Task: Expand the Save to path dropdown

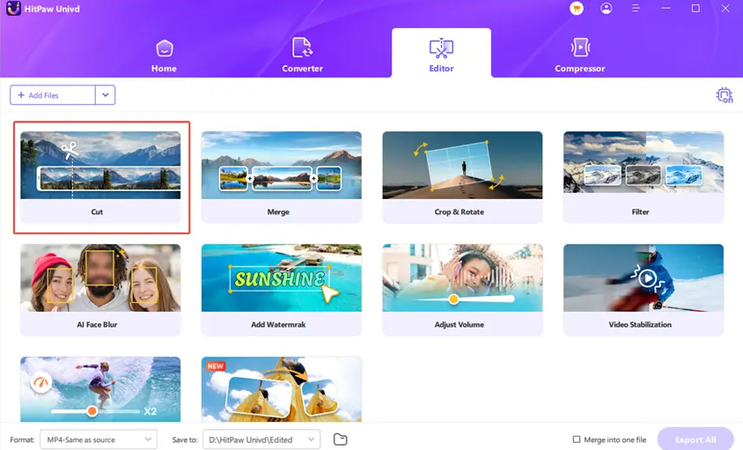Action: point(312,439)
